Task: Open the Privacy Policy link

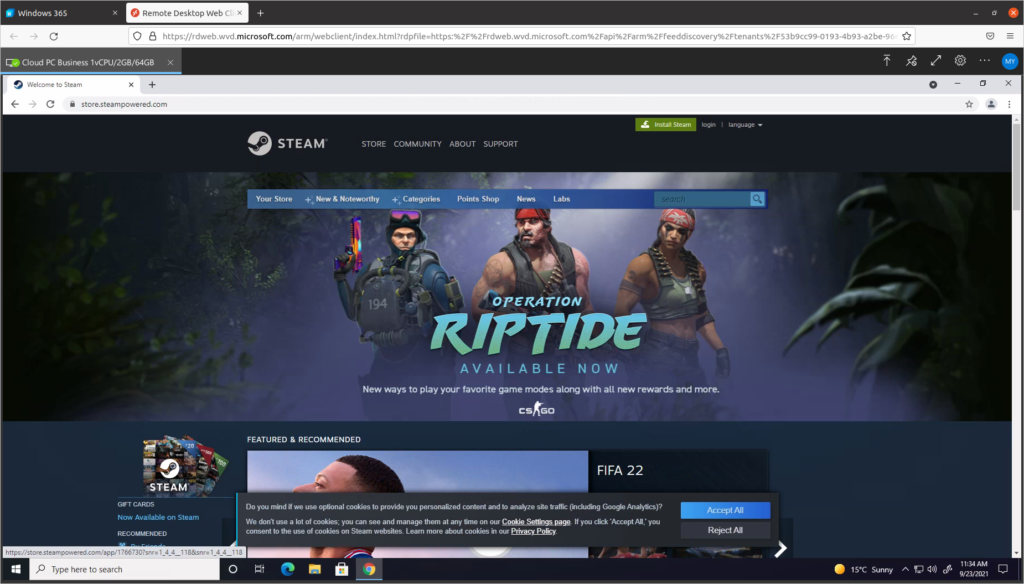Action: [533, 532]
